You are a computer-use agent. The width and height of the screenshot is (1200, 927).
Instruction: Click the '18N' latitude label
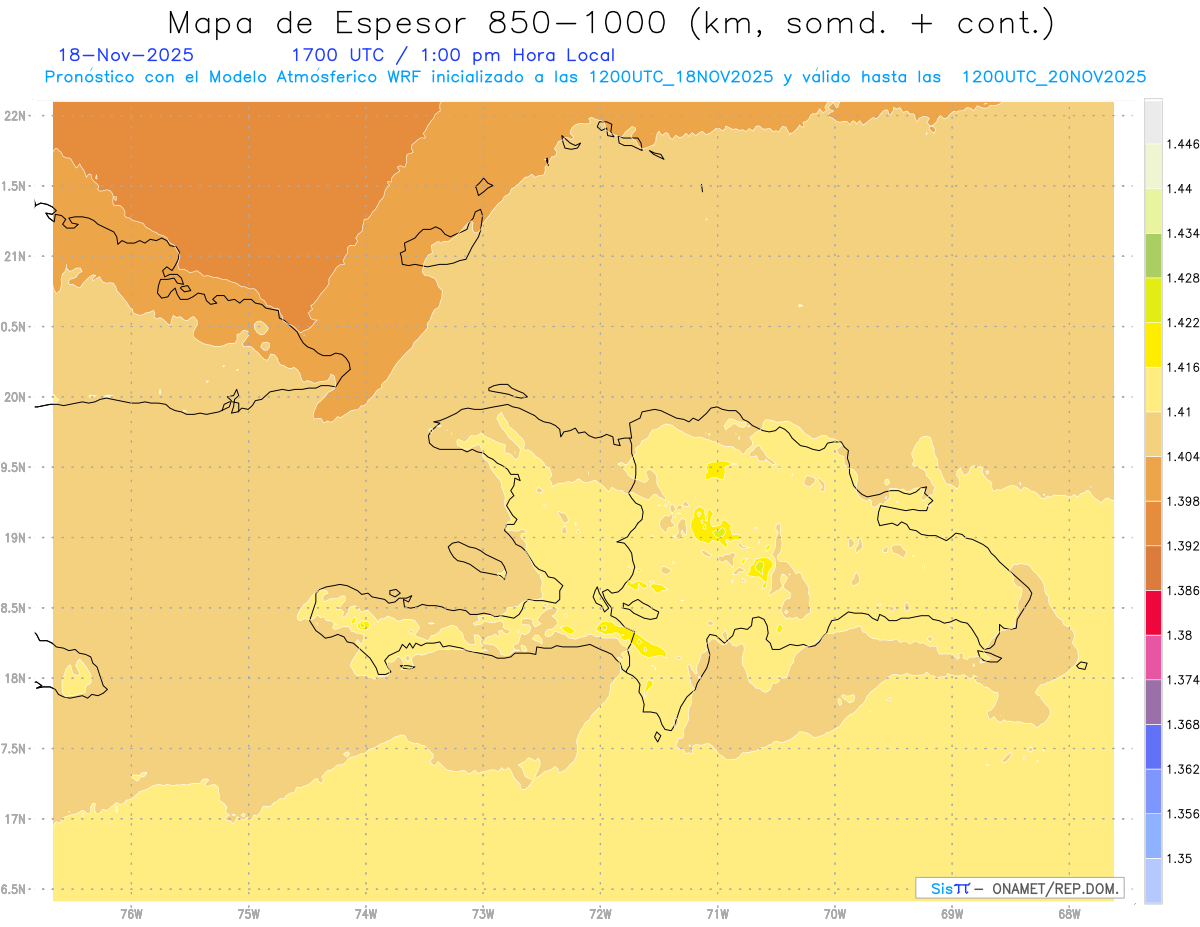[15, 679]
